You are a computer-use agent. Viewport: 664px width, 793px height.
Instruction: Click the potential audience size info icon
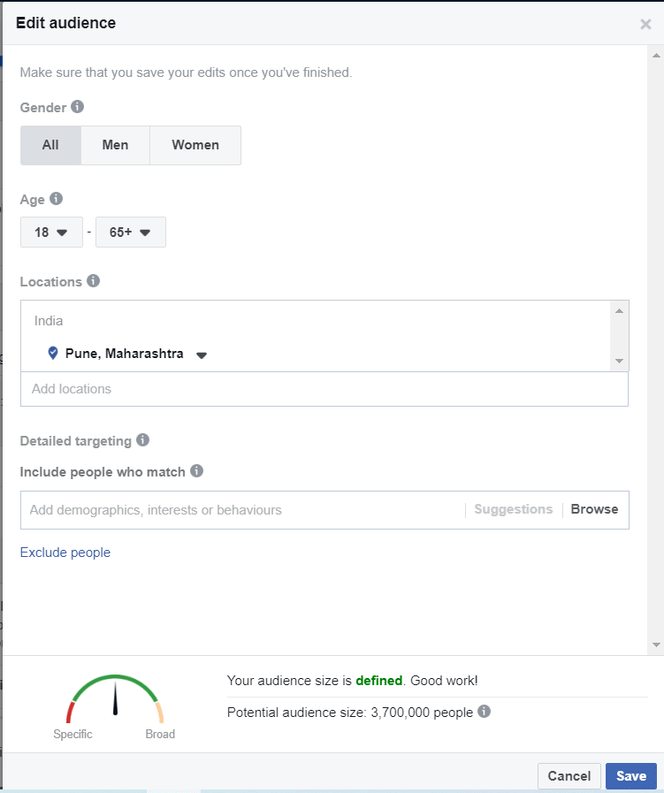point(484,712)
